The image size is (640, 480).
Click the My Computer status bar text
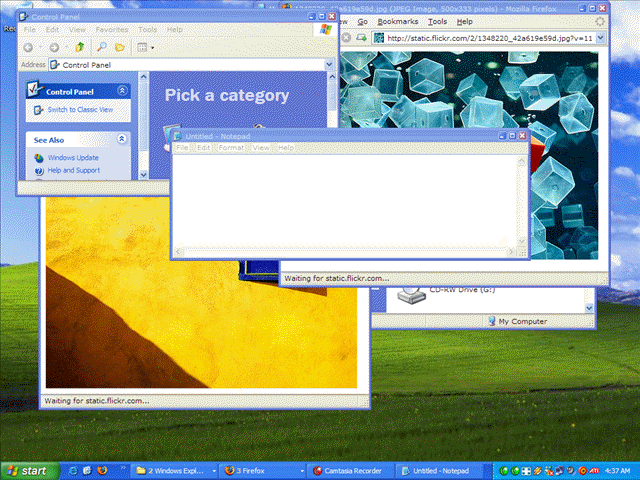click(522, 322)
